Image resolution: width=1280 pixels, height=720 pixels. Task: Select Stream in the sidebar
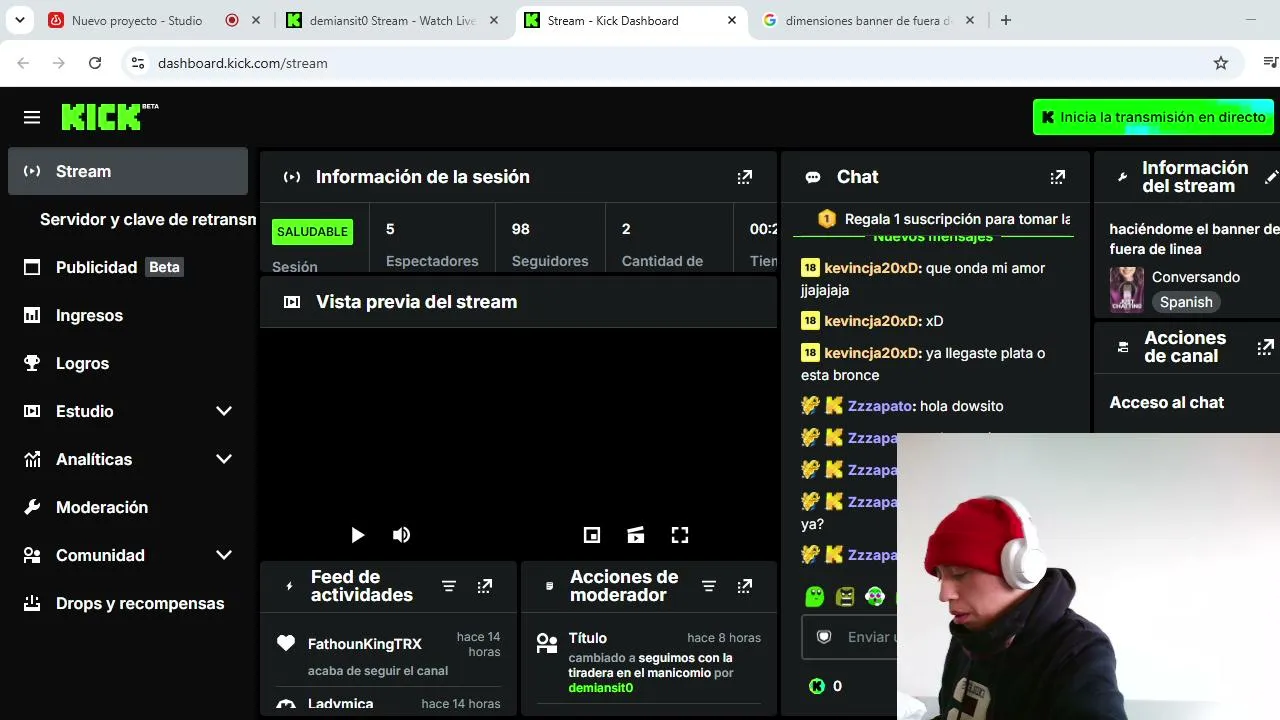pos(128,171)
